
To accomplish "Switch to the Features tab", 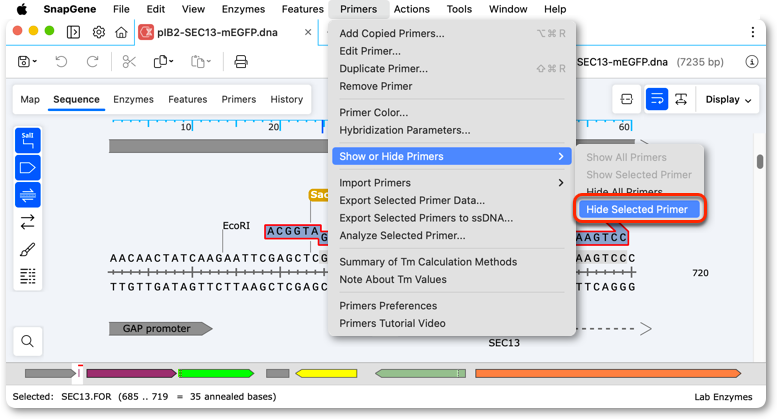I will (x=187, y=99).
